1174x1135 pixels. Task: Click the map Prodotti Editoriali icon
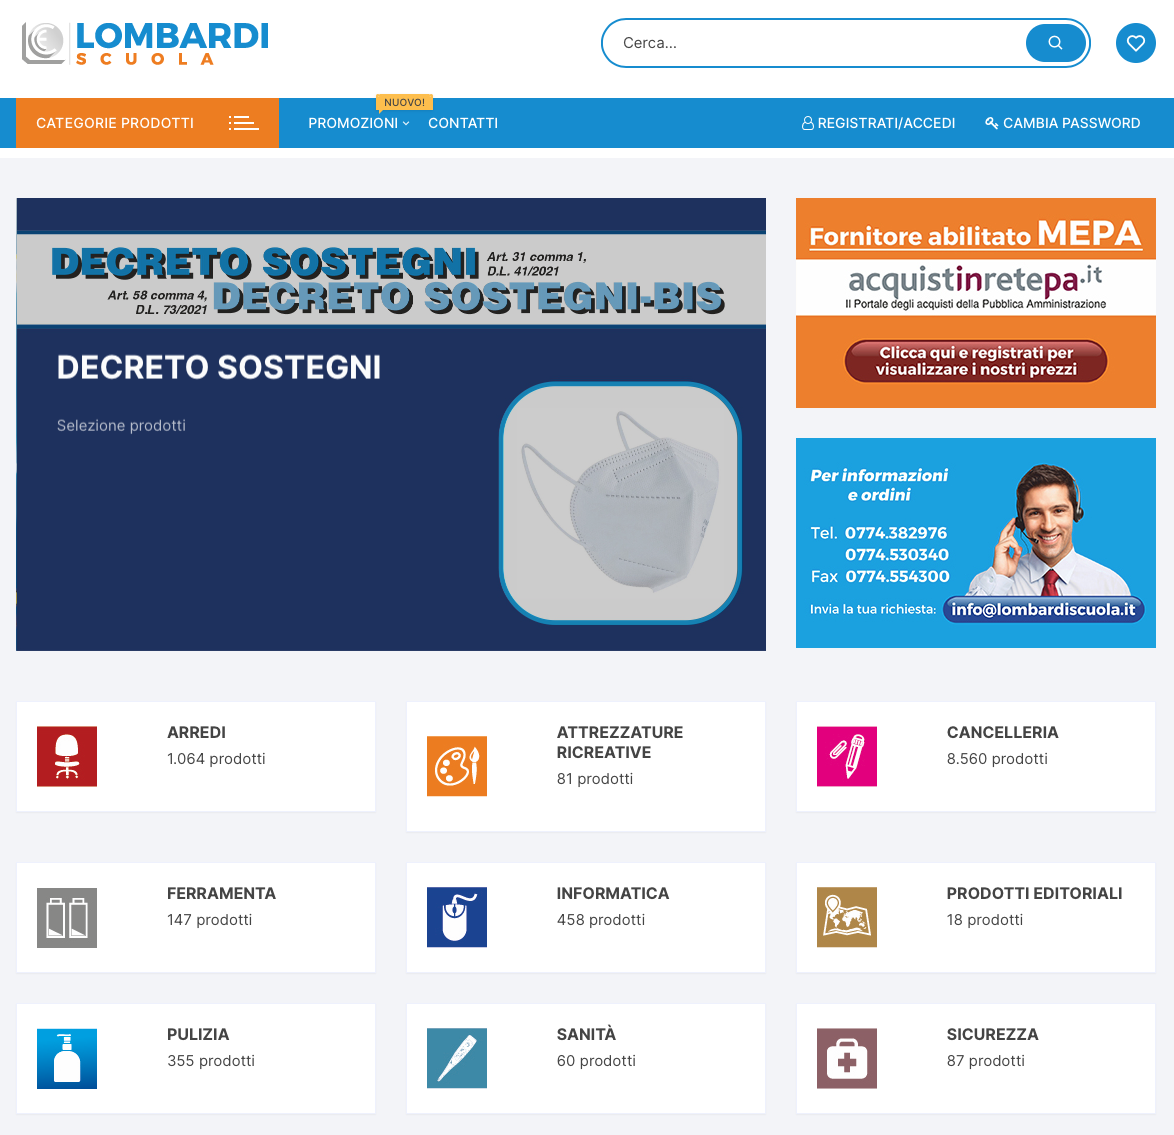coord(847,917)
